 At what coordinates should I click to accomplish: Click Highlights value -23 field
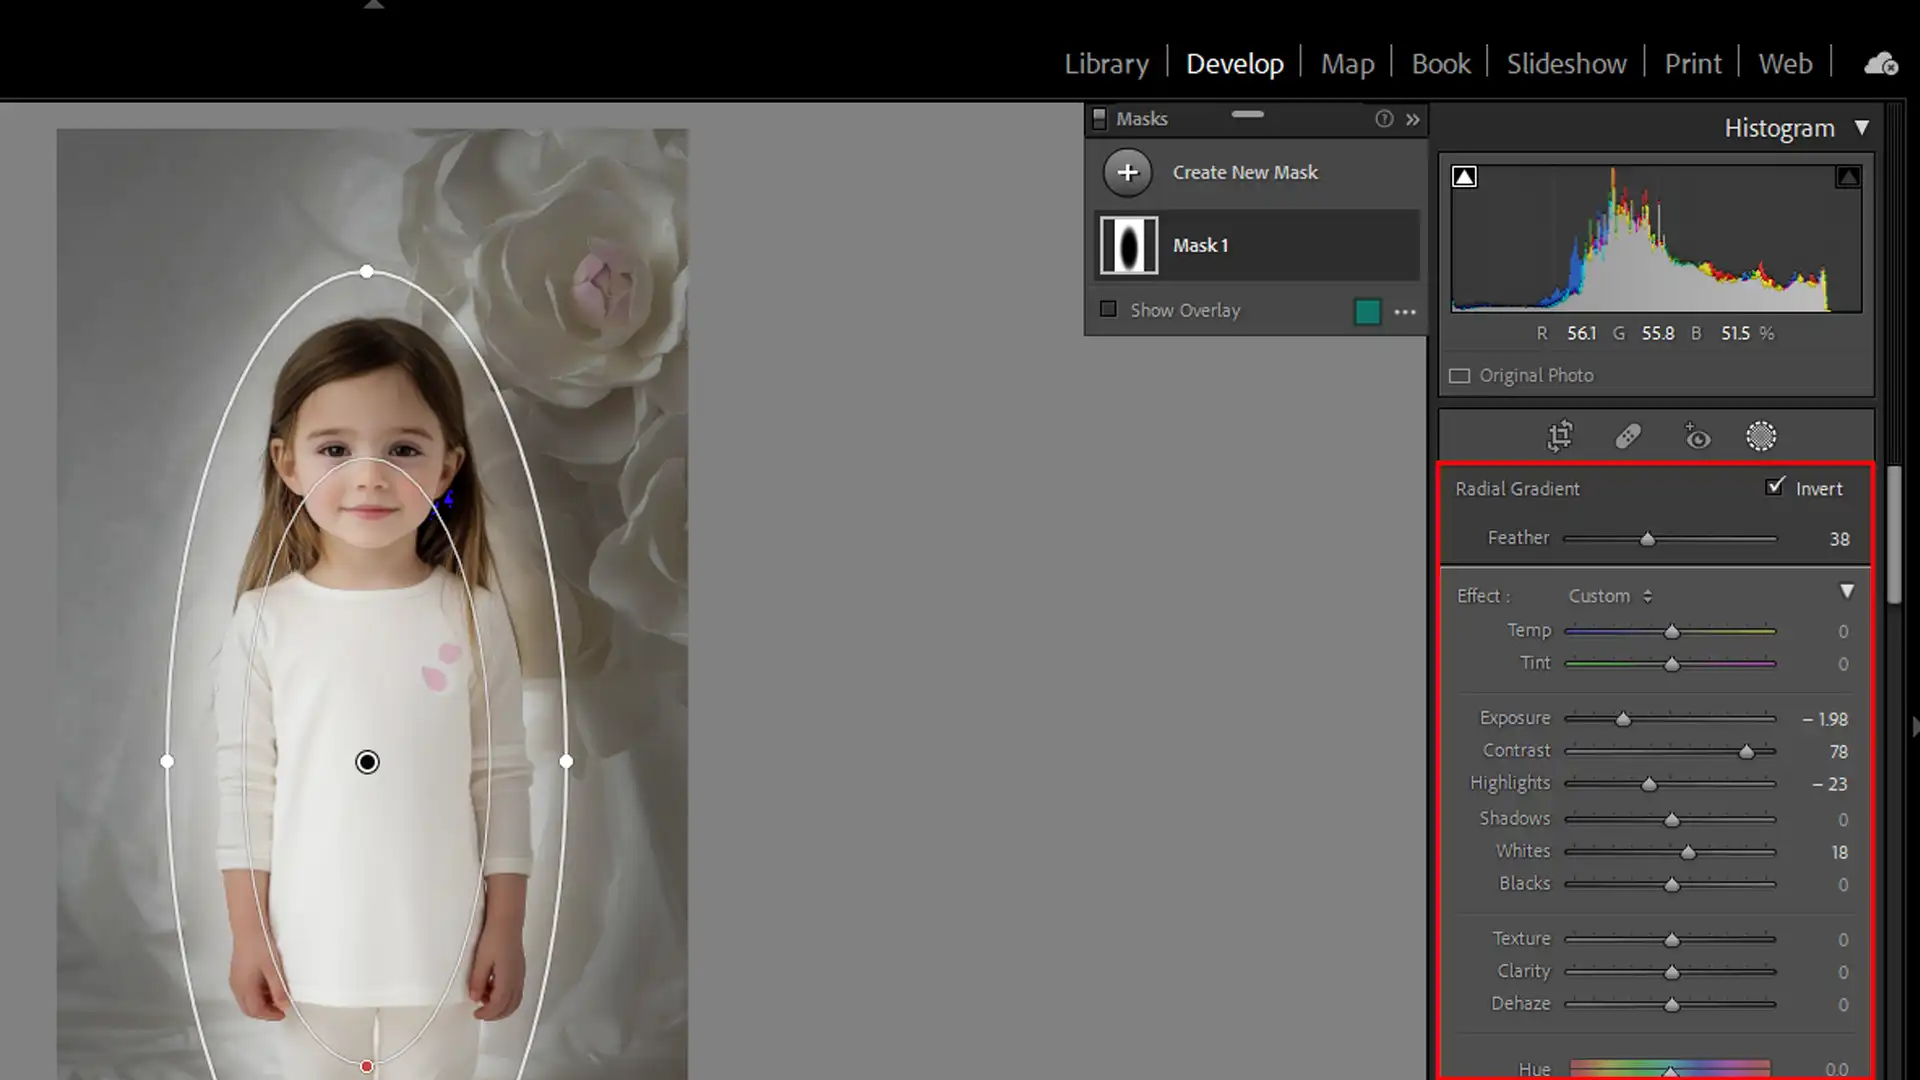point(1830,784)
